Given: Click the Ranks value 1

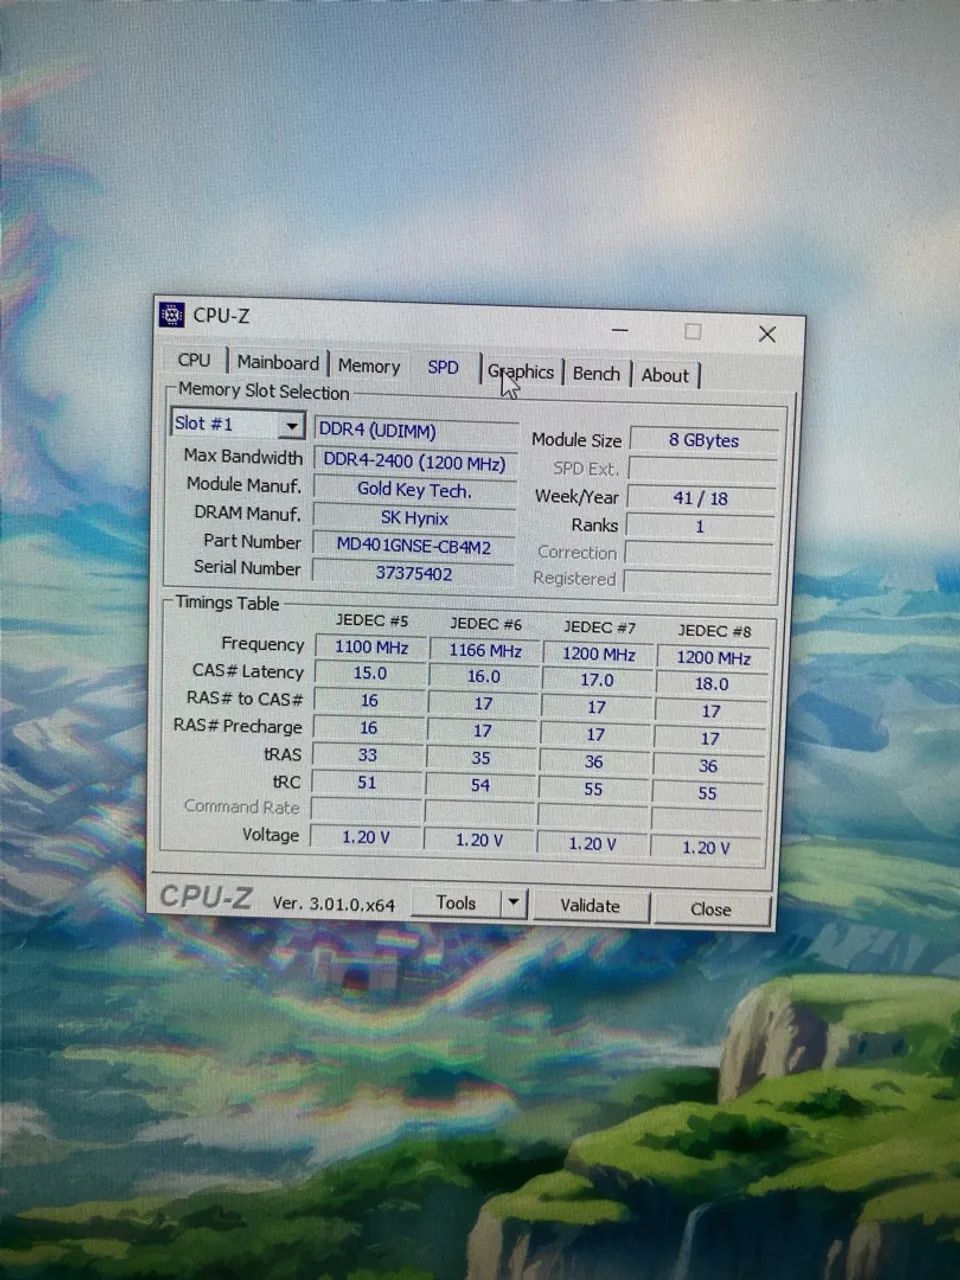Looking at the screenshot, I should coord(700,526).
